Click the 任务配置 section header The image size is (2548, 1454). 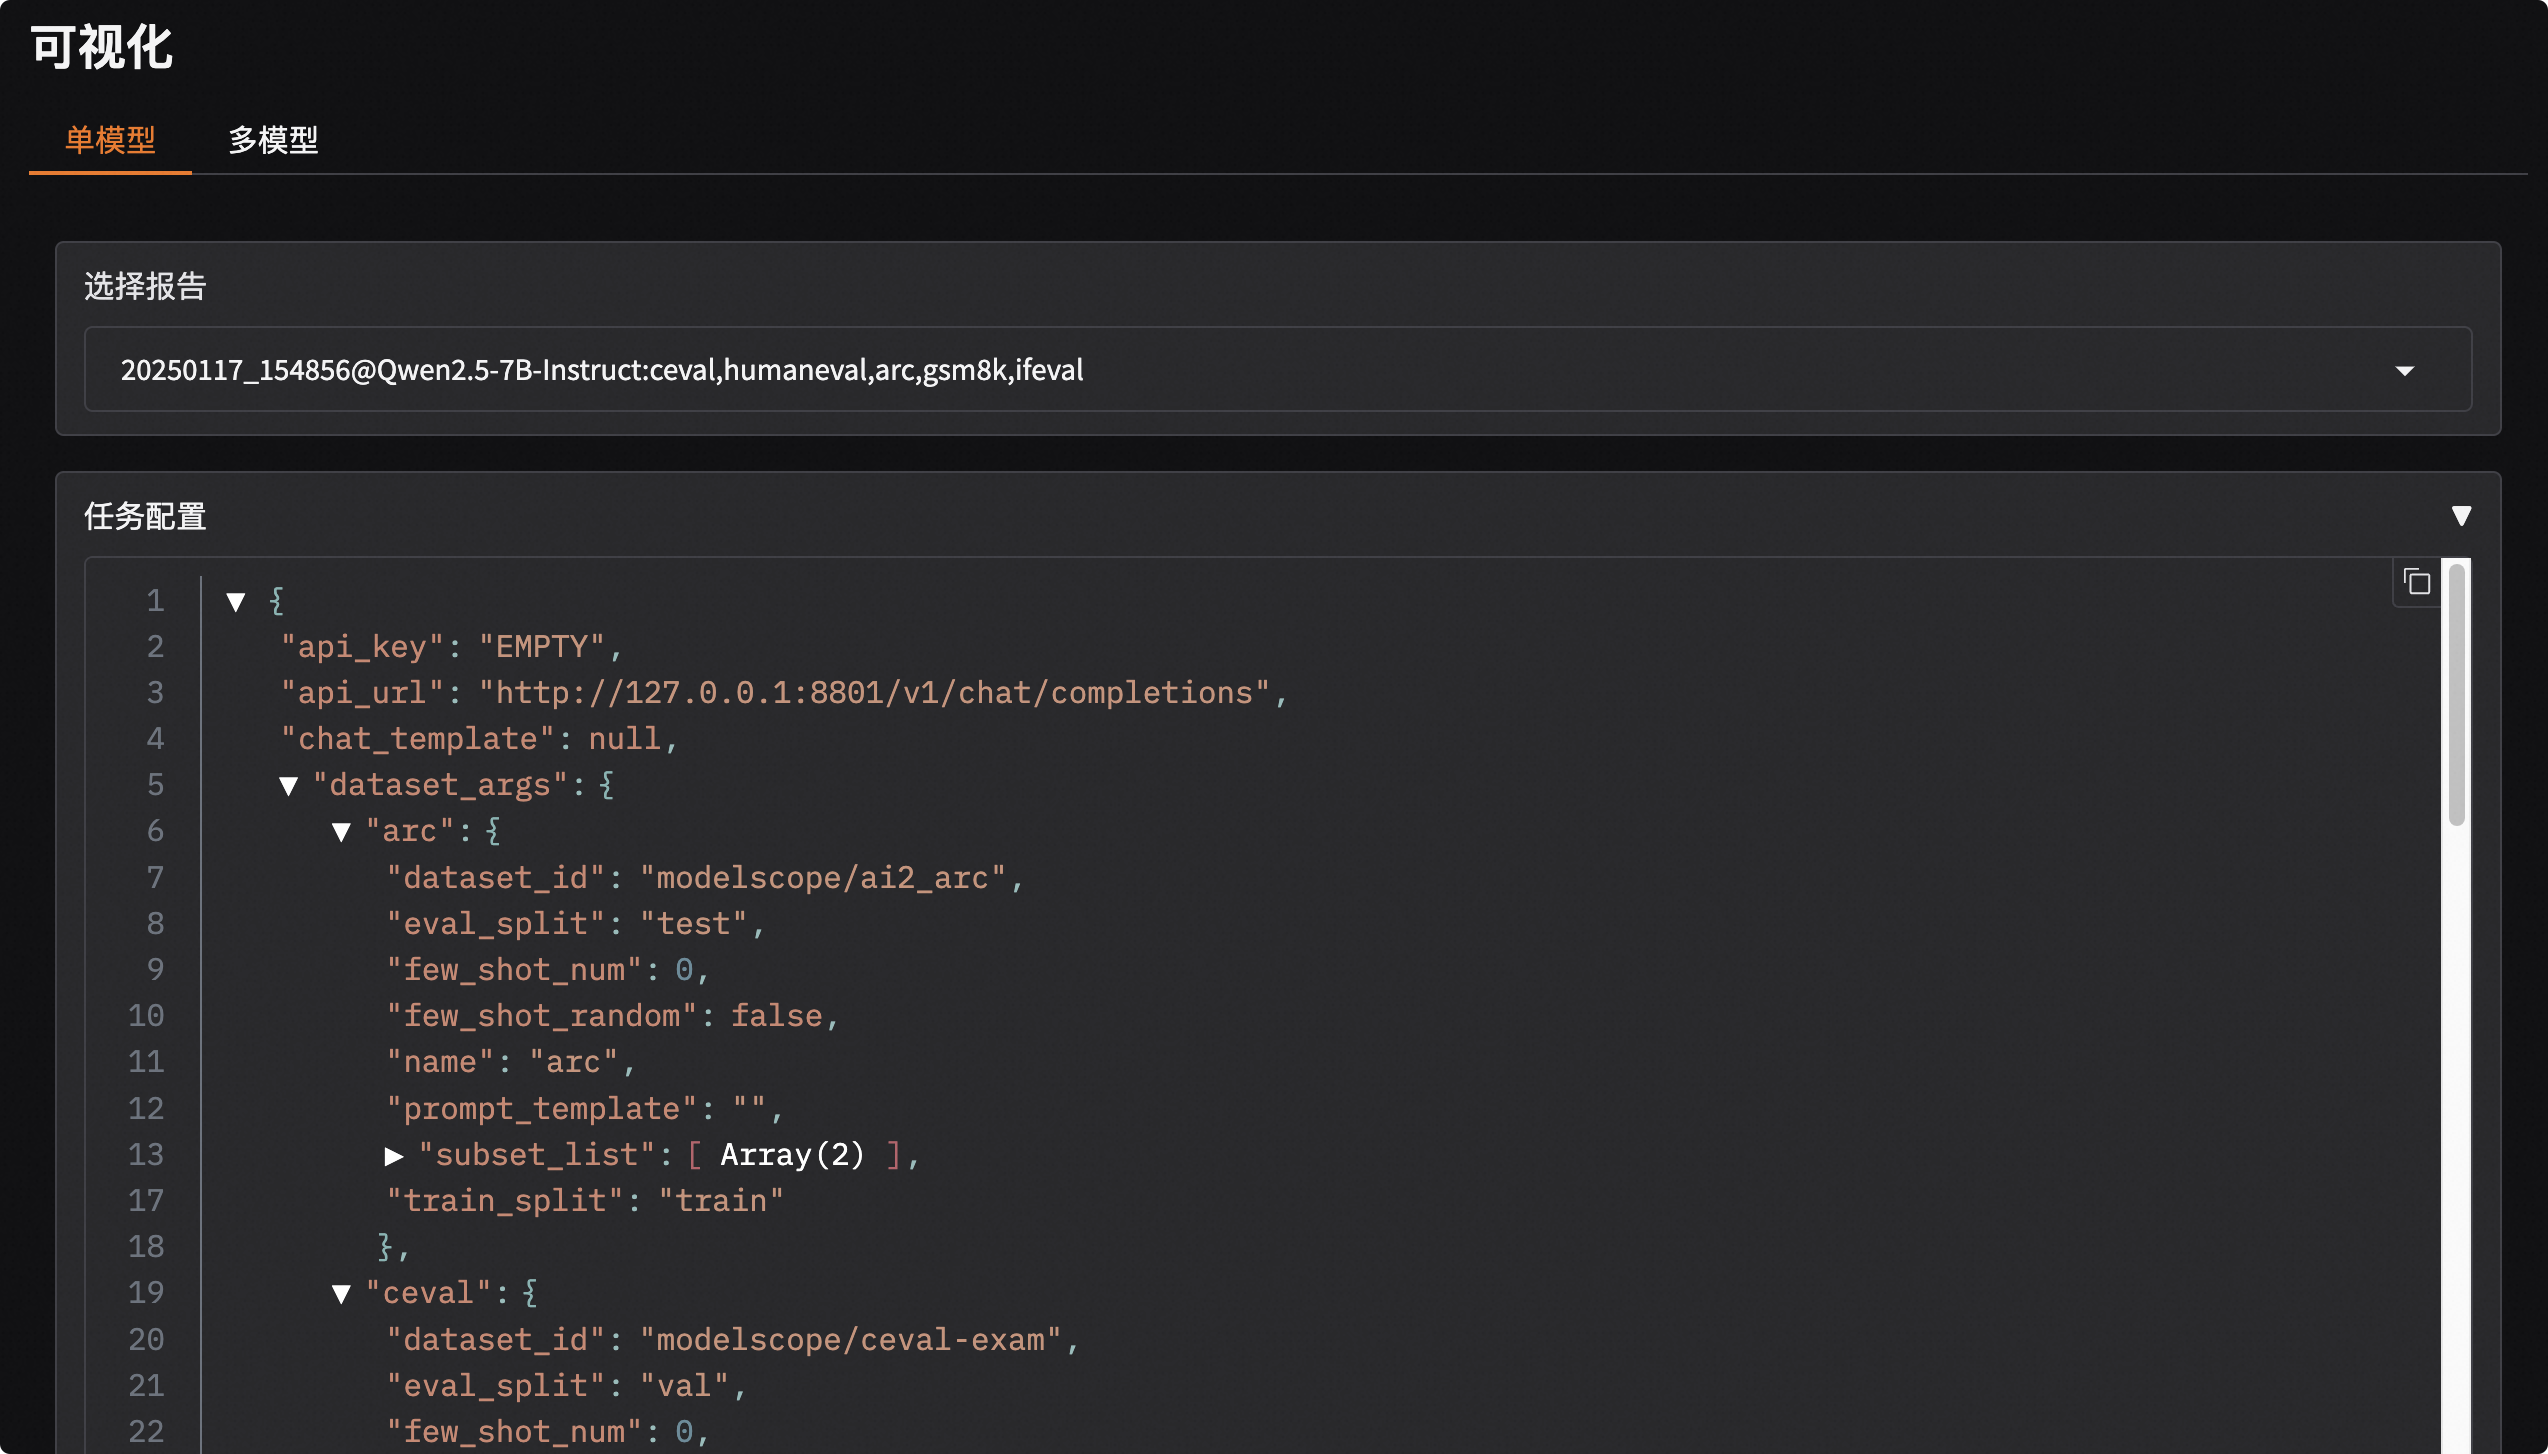146,516
